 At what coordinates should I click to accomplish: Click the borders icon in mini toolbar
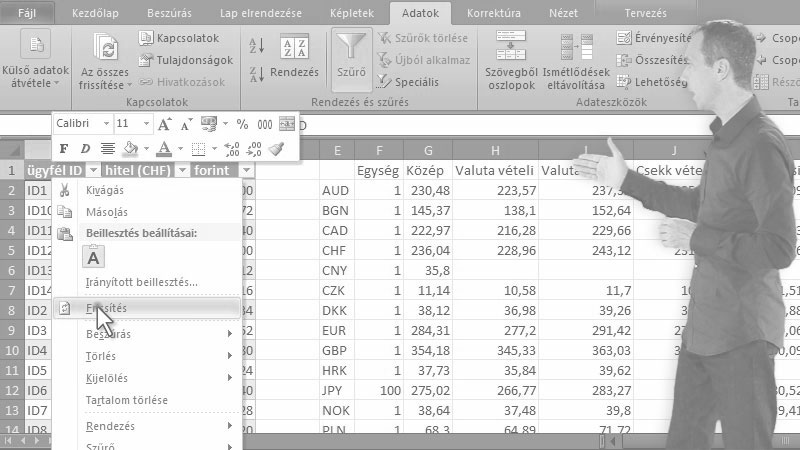pos(198,149)
